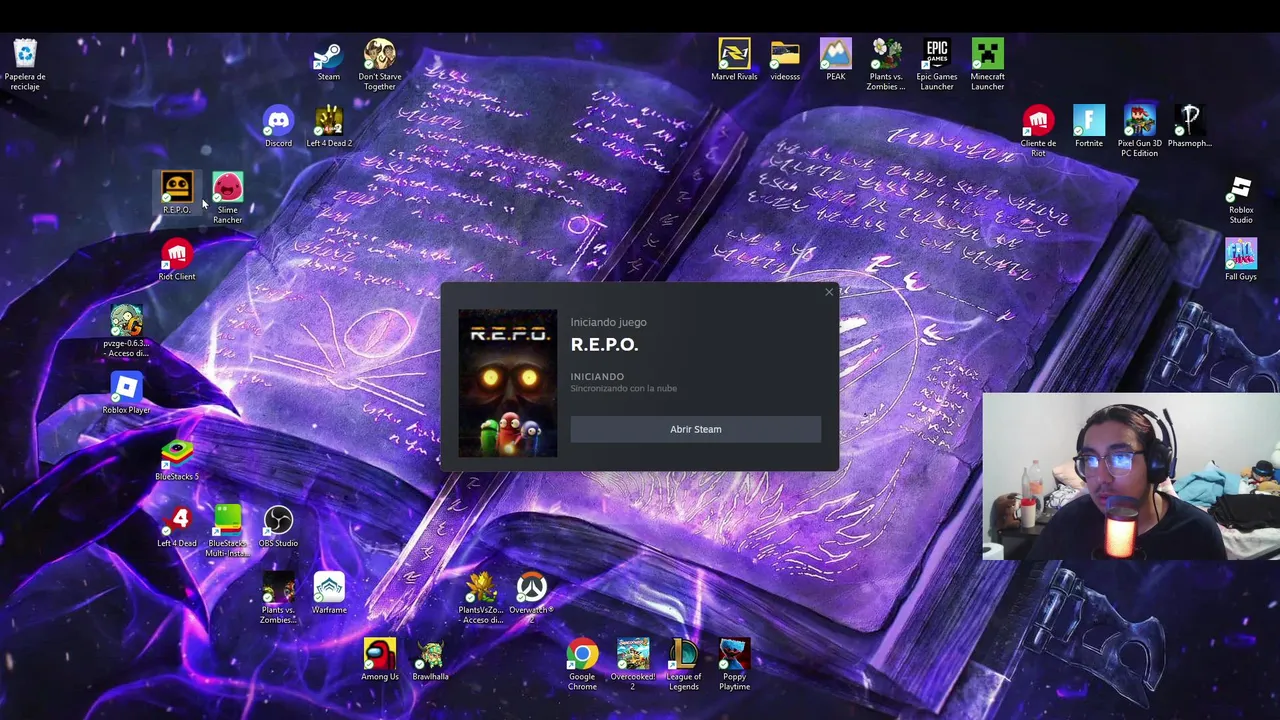This screenshot has height=720, width=1280.
Task: Select the pvzge-0.6.3 shortcut icon
Action: tap(126, 331)
